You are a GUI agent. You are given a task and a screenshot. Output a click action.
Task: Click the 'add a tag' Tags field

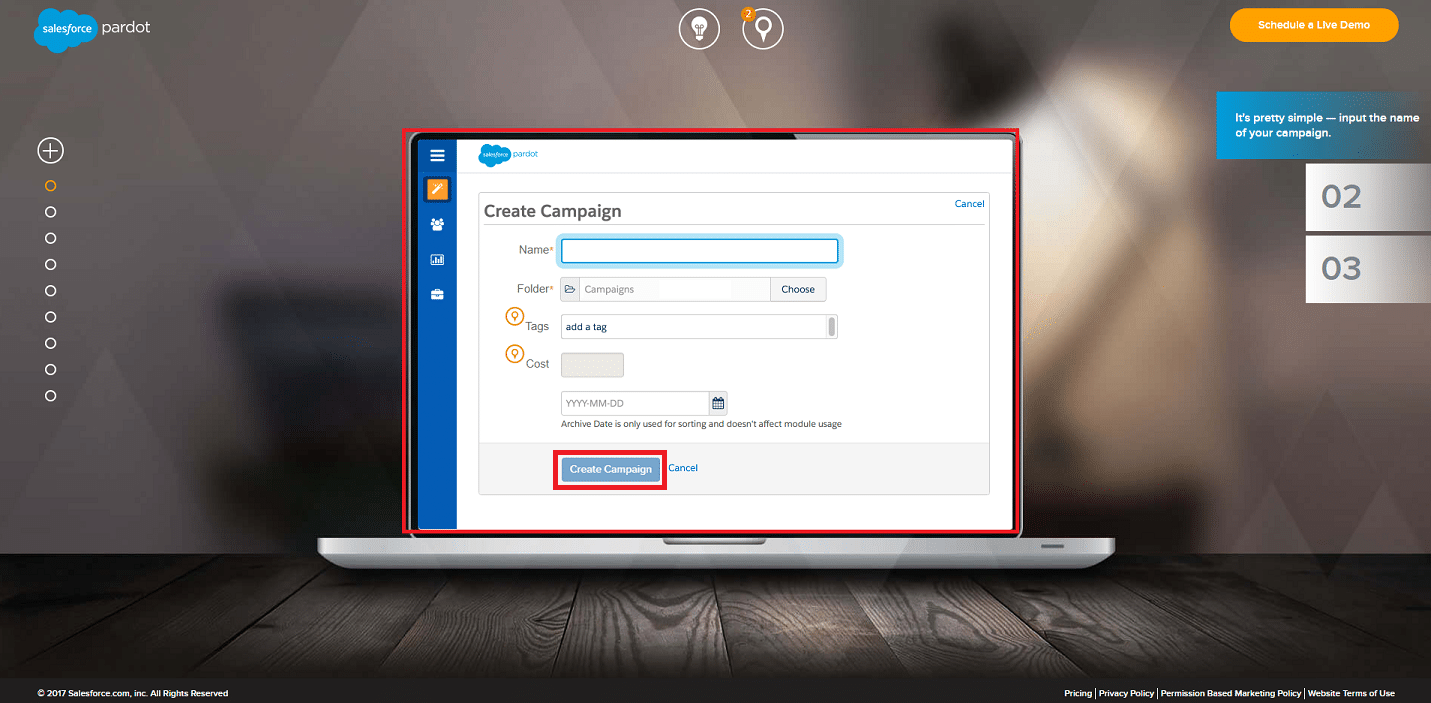694,327
